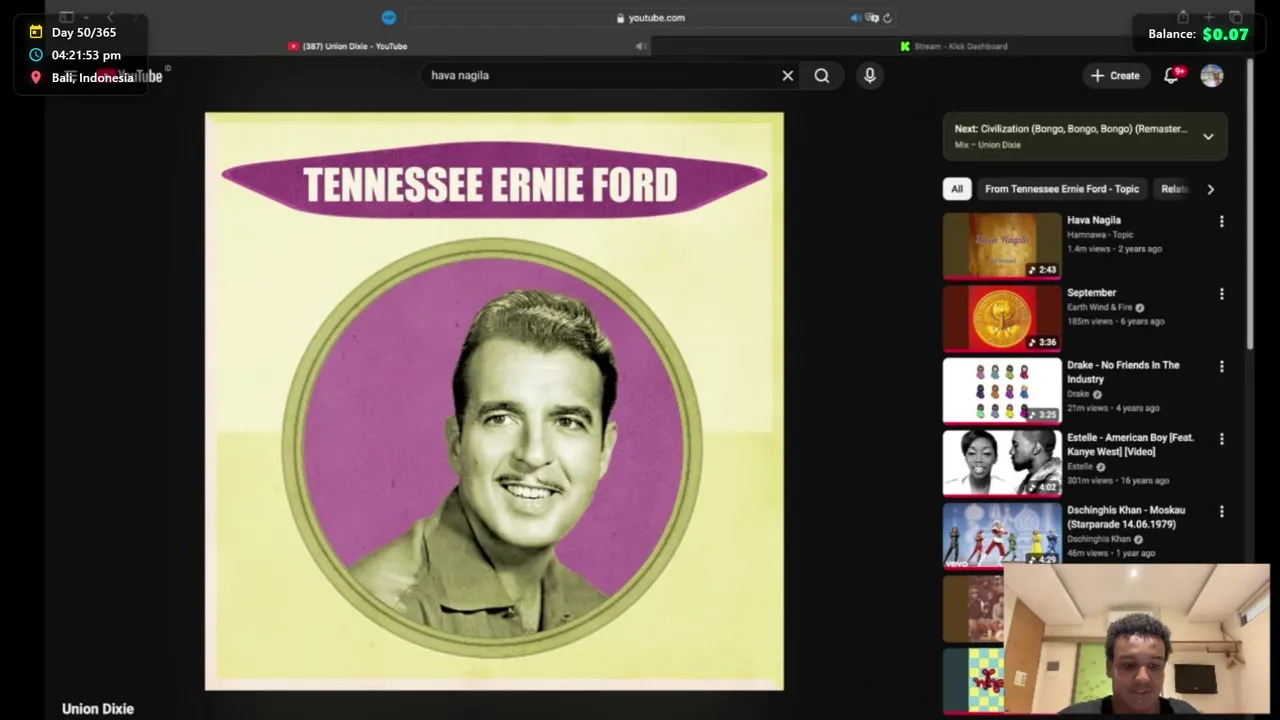Click the youtube.com address bar

click(x=650, y=17)
